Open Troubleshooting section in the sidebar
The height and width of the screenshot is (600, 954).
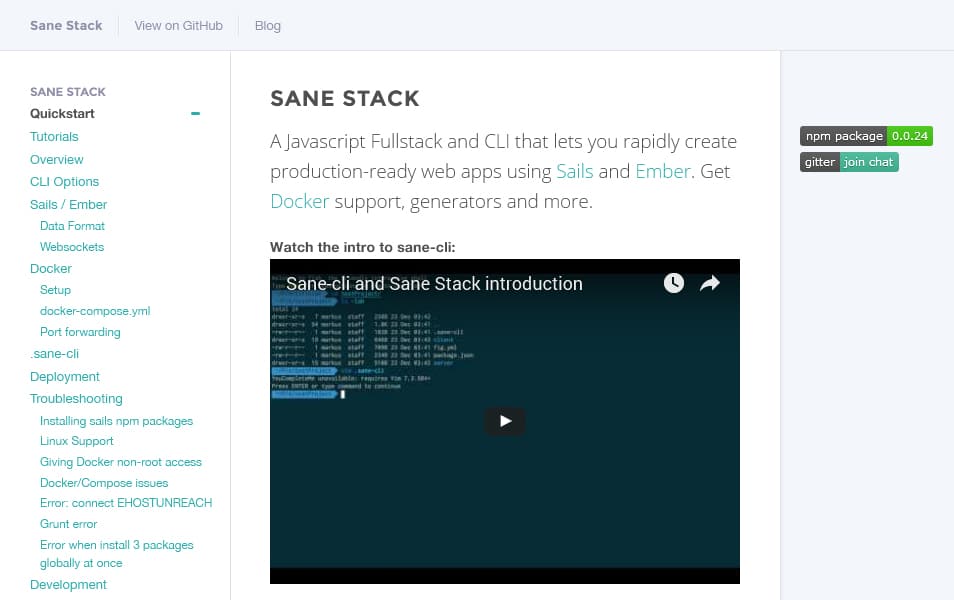(76, 399)
